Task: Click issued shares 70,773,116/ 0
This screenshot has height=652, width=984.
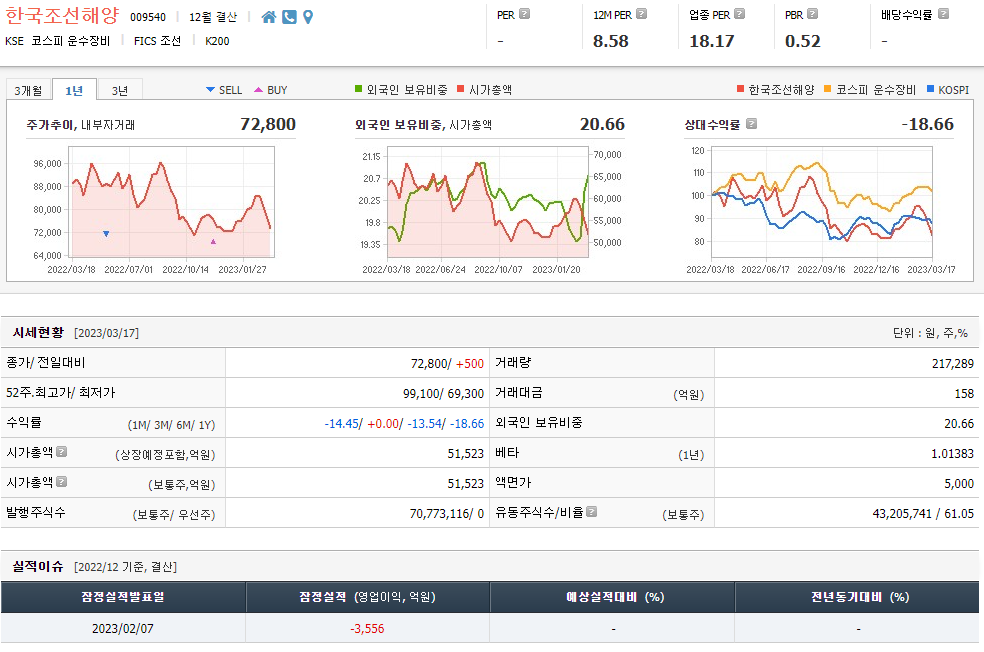Action: point(447,513)
